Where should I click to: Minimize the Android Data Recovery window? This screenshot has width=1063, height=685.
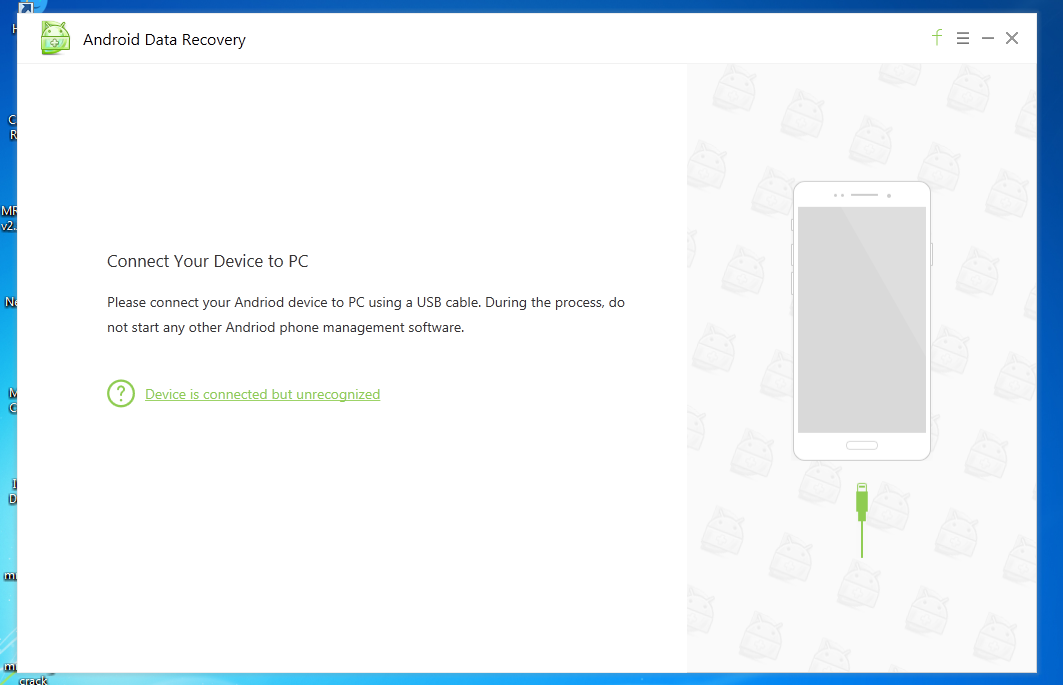(988, 39)
